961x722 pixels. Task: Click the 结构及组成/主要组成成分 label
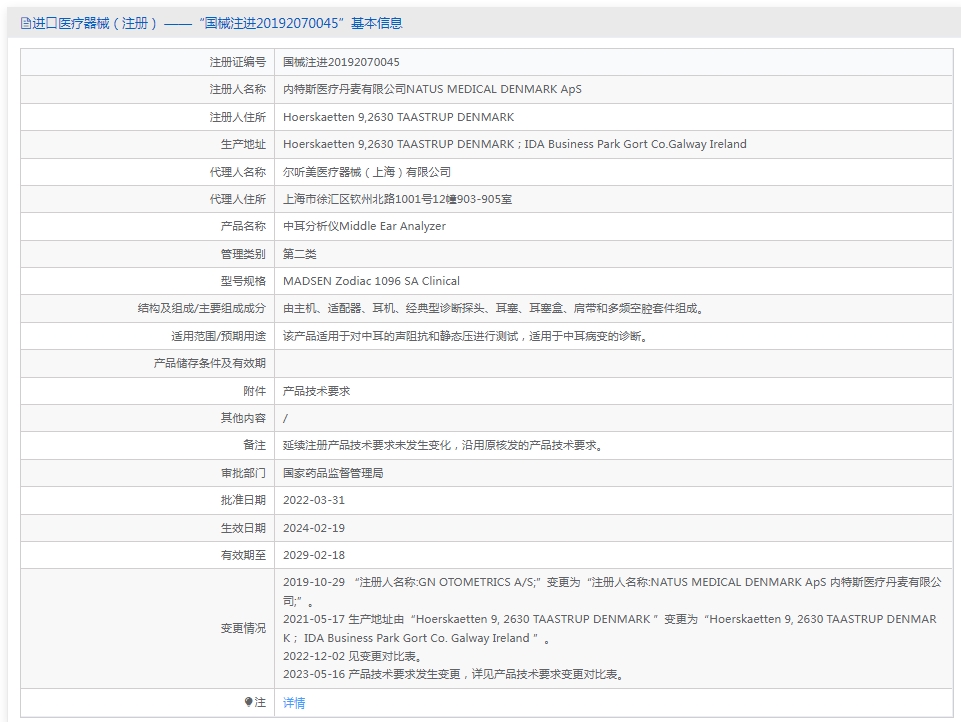click(x=202, y=308)
